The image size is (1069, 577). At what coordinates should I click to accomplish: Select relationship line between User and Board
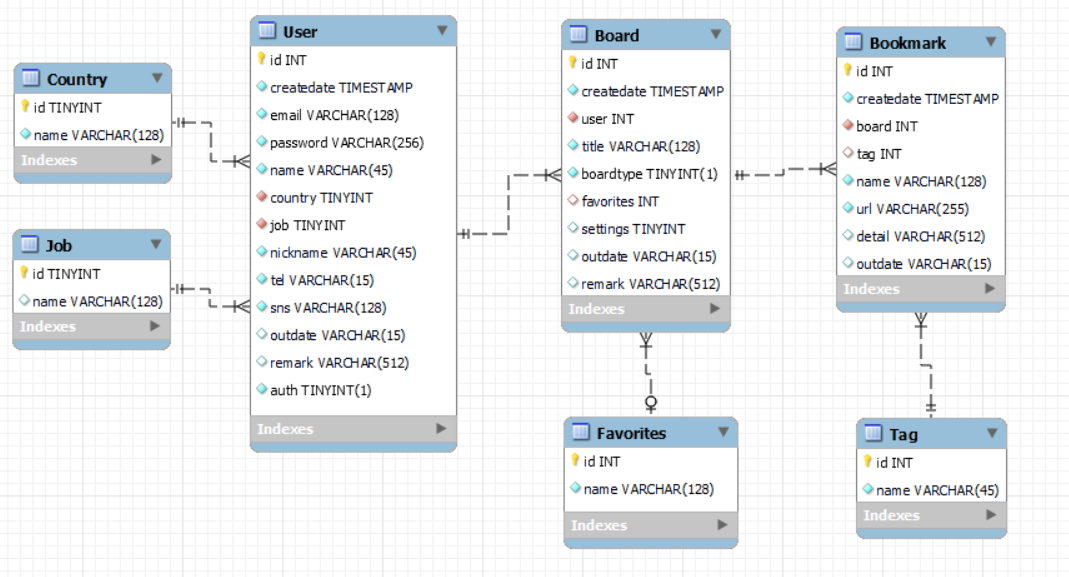pos(509,205)
